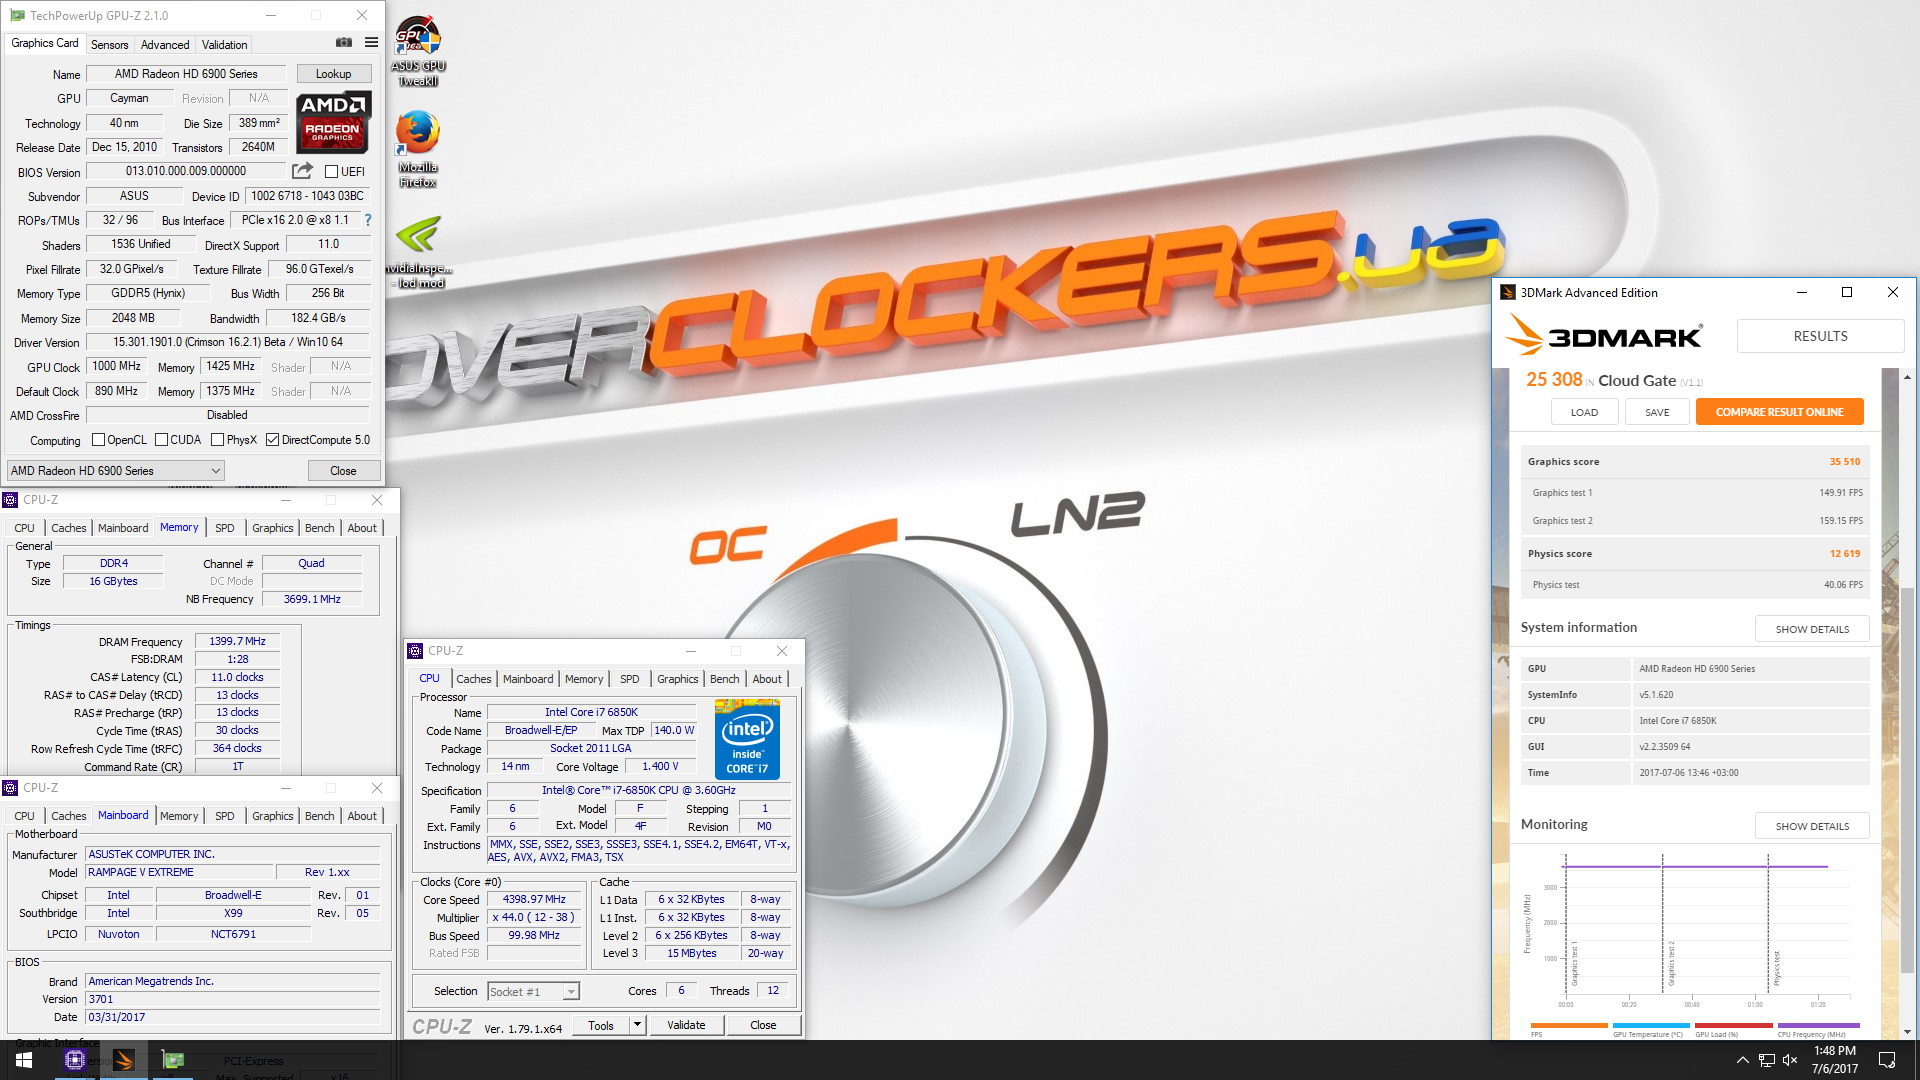
Task: Click the 3DMark scrollbar down arrow
Action: coord(1907,1031)
